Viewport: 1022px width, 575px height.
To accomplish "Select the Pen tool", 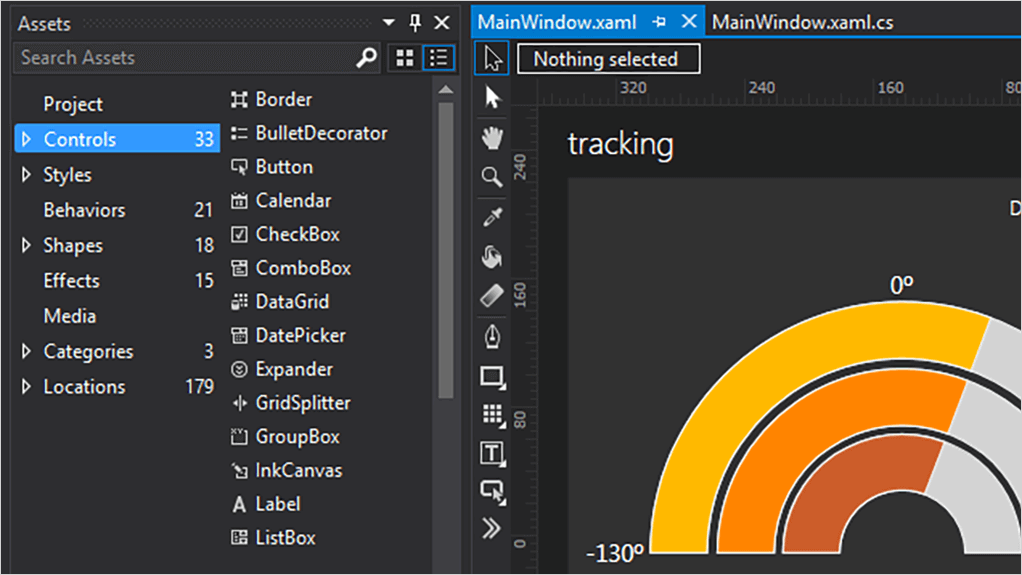I will 491,336.
